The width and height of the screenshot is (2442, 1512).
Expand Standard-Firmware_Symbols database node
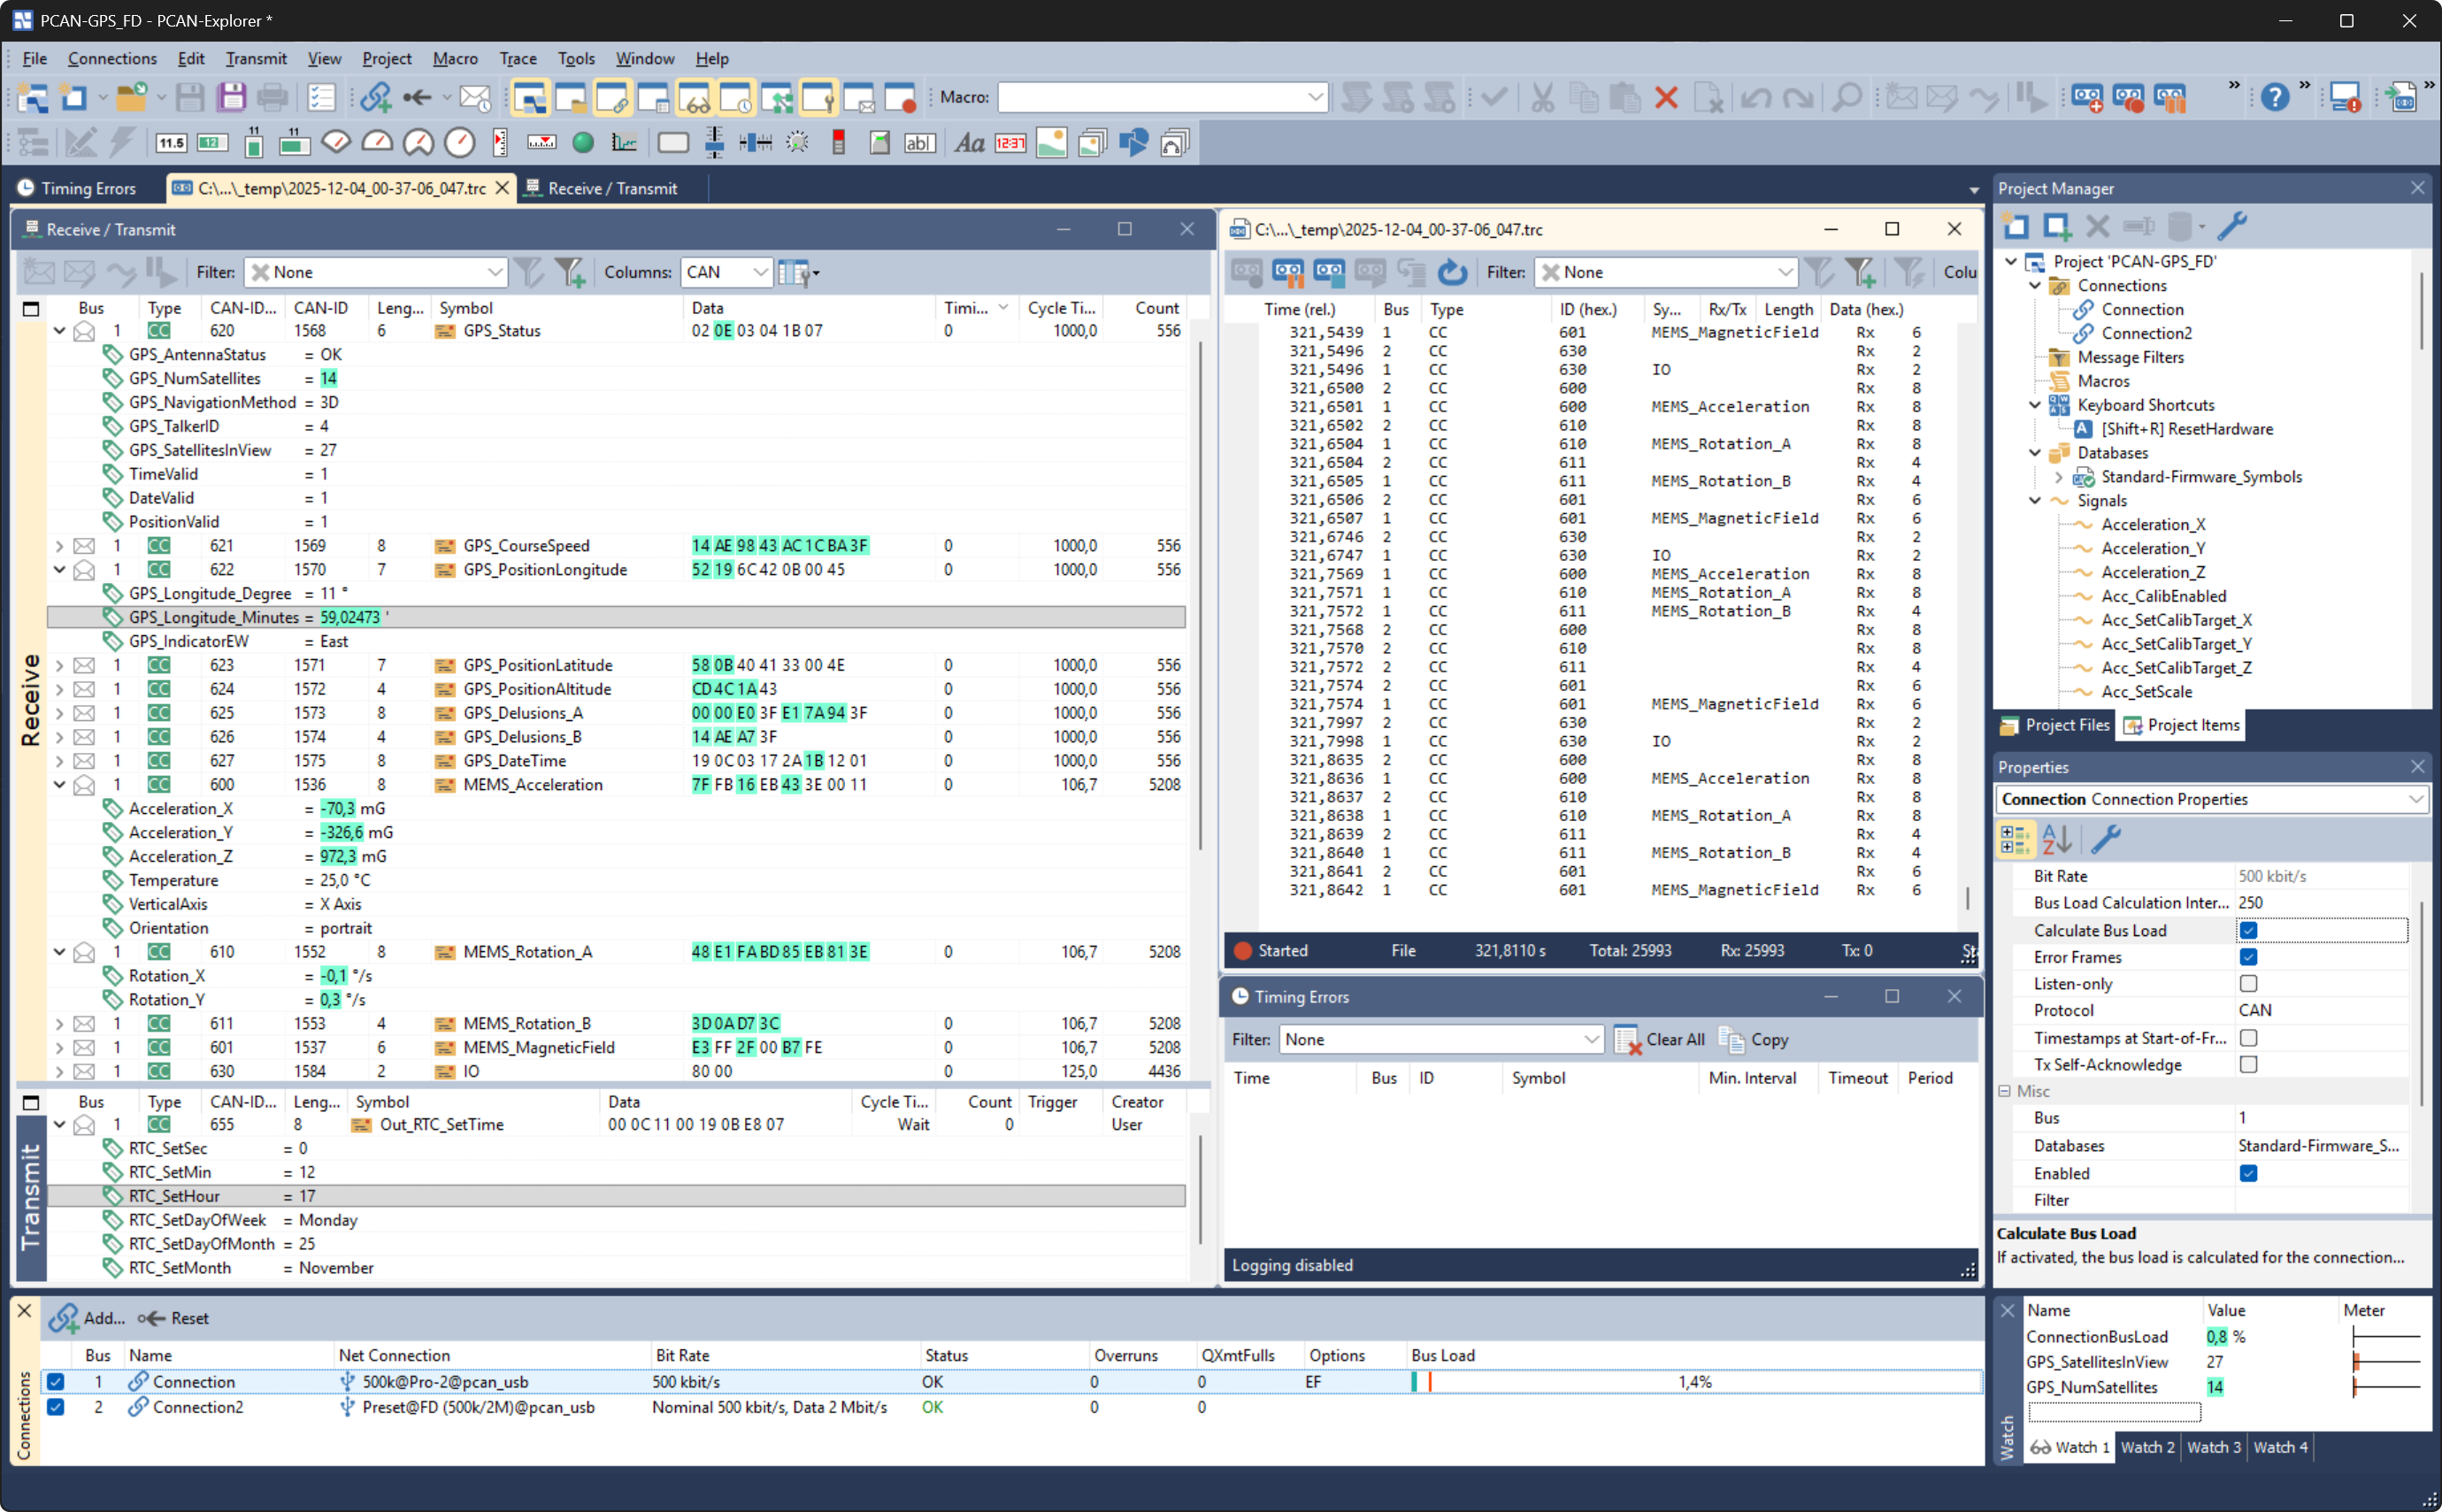(2058, 477)
